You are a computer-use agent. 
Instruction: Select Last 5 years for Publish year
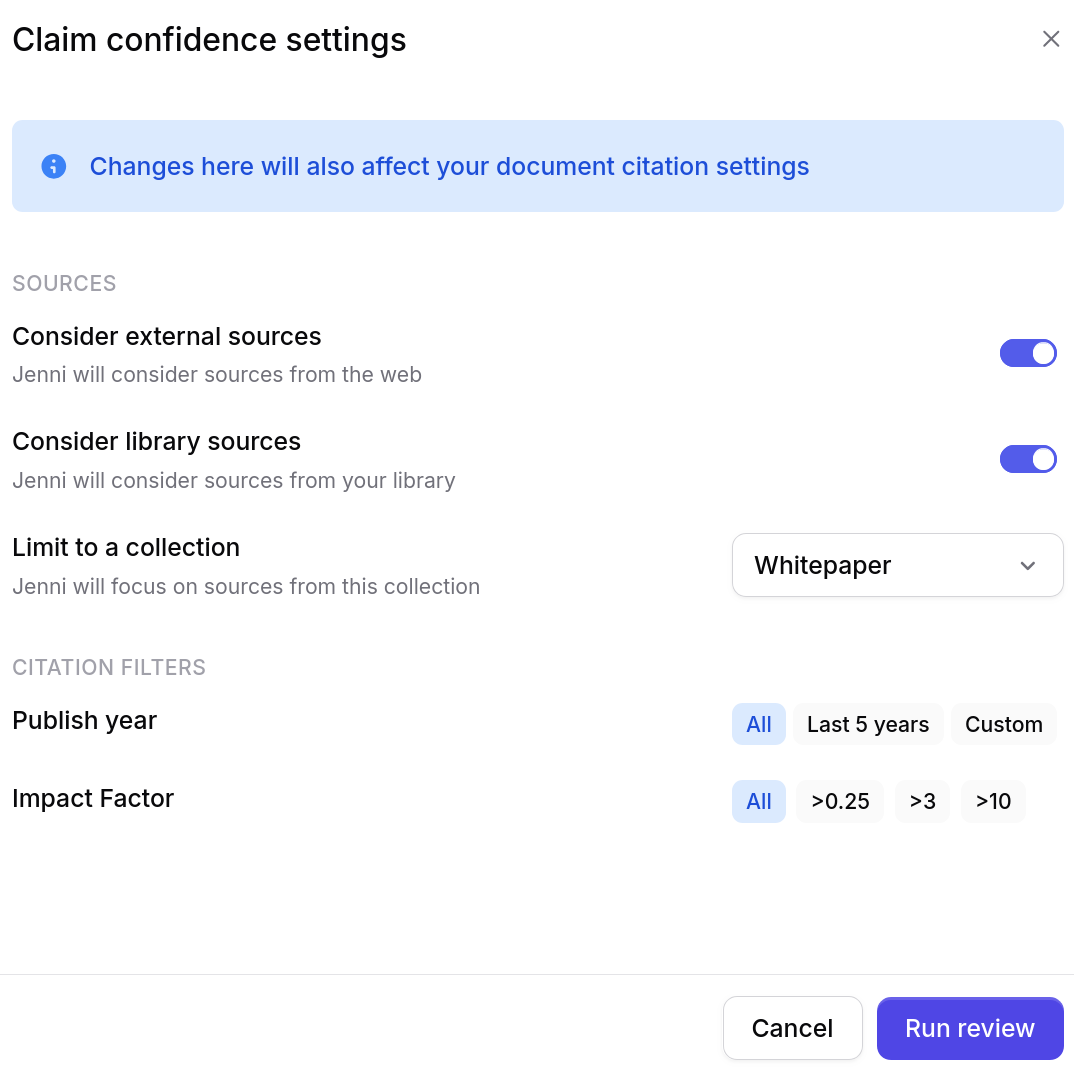coord(868,724)
